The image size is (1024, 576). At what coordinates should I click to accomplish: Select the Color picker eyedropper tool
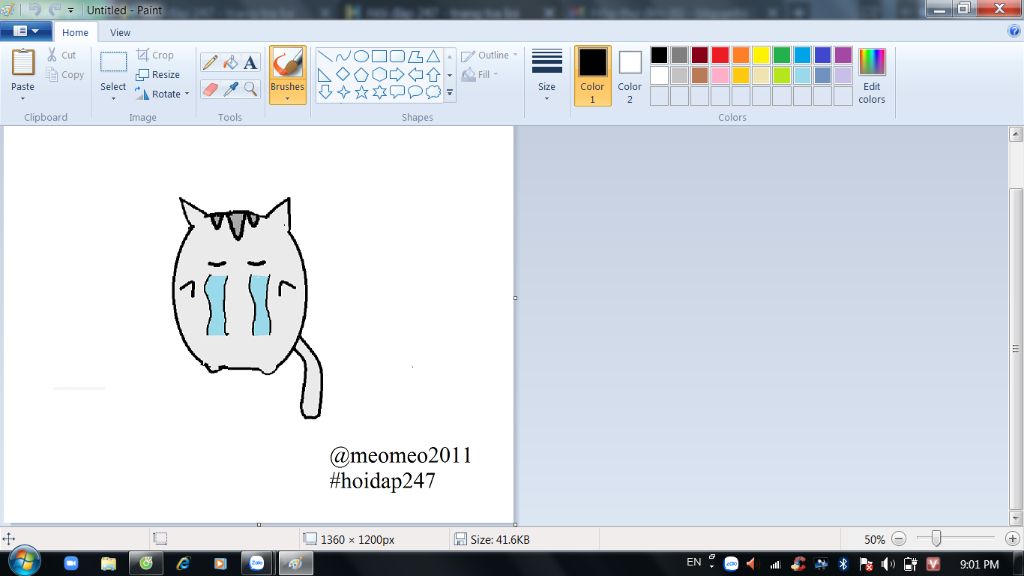[x=230, y=89]
